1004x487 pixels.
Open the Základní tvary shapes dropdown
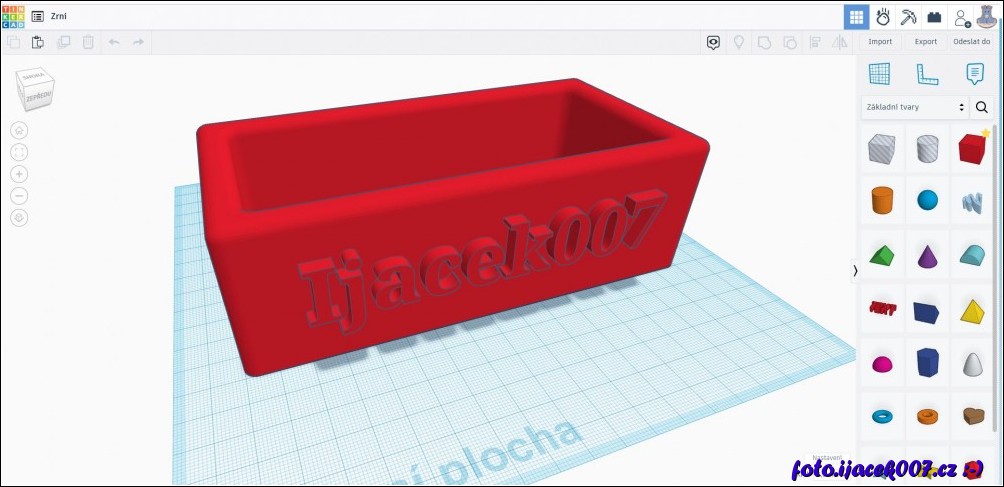coord(915,107)
